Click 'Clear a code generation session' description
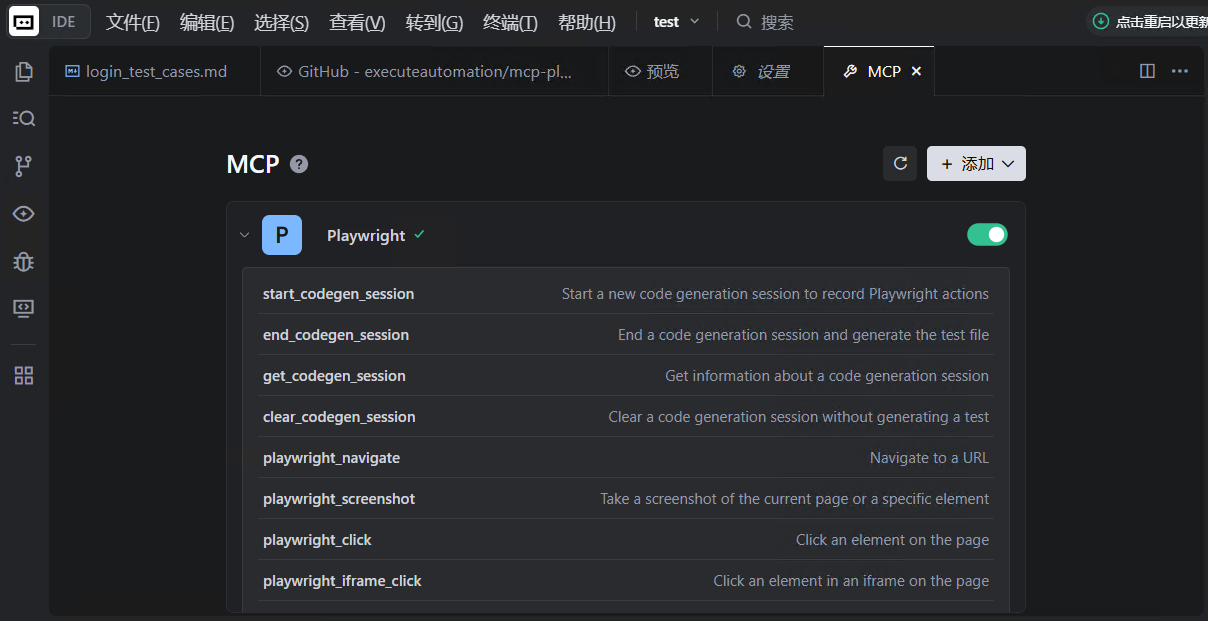This screenshot has height=621, width=1208. tap(798, 417)
